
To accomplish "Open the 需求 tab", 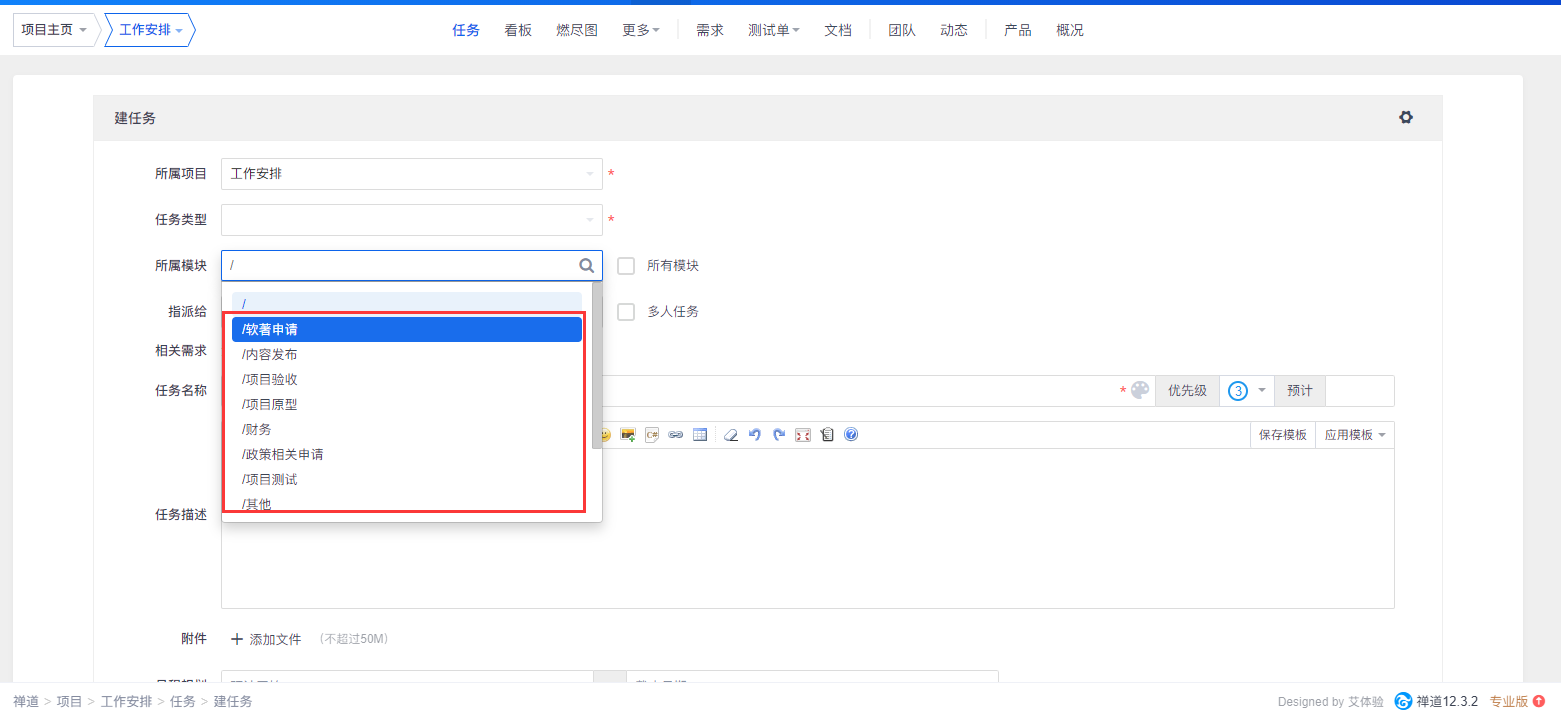I will pos(710,30).
